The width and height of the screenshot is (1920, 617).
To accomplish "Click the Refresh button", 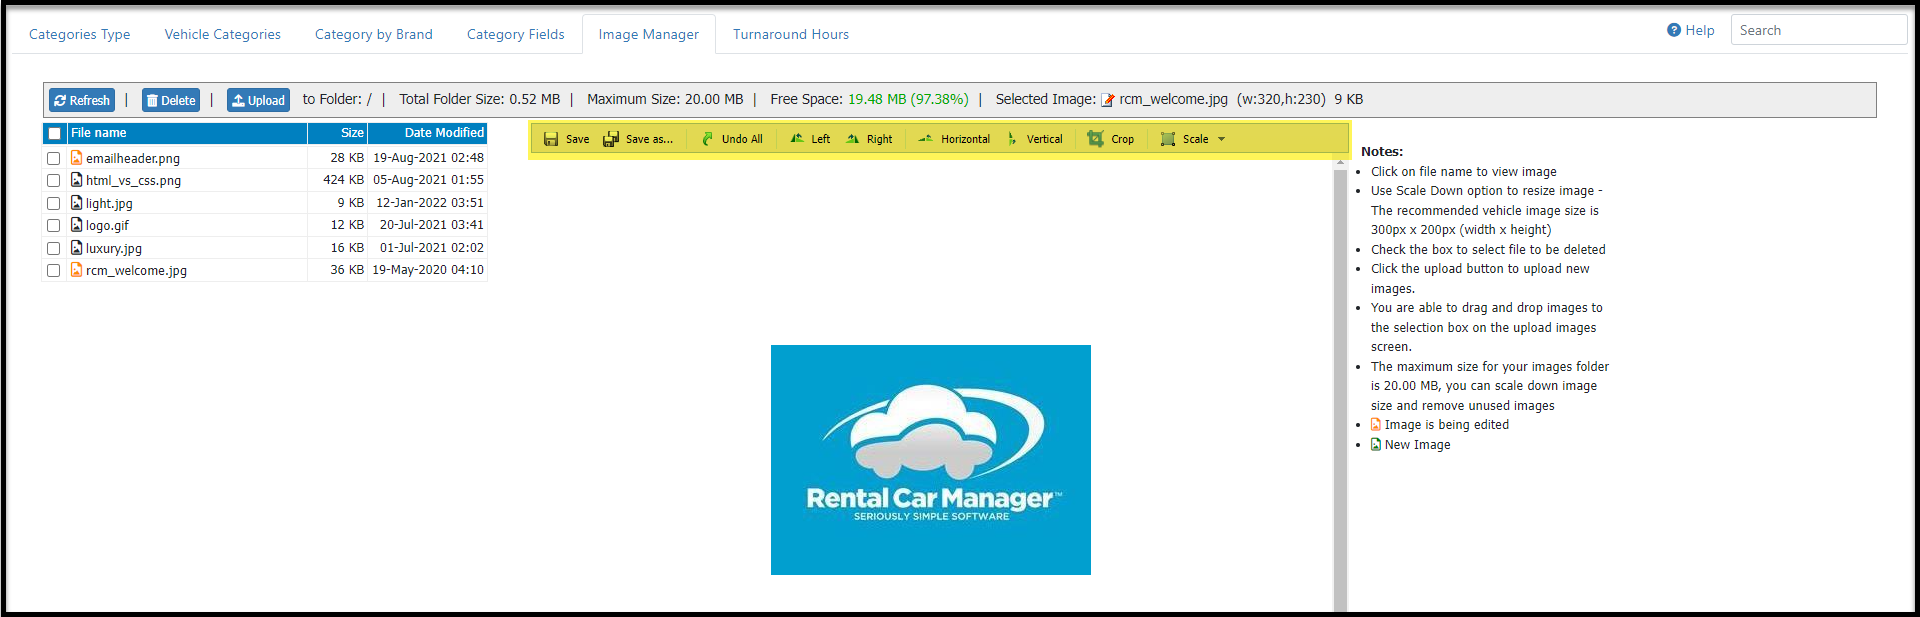I will tap(82, 100).
